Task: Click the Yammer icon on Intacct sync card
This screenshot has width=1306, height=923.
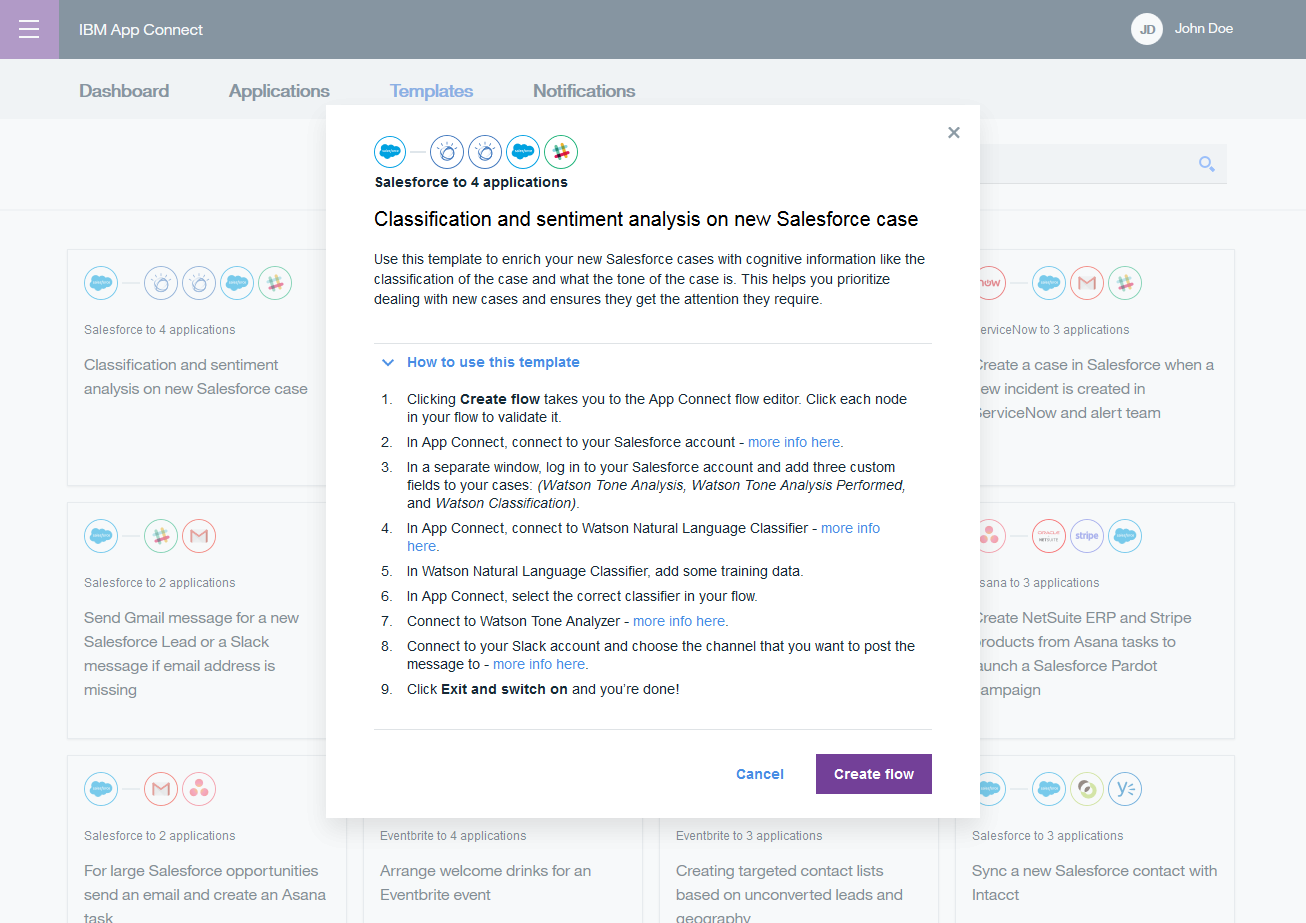Action: [x=1125, y=789]
